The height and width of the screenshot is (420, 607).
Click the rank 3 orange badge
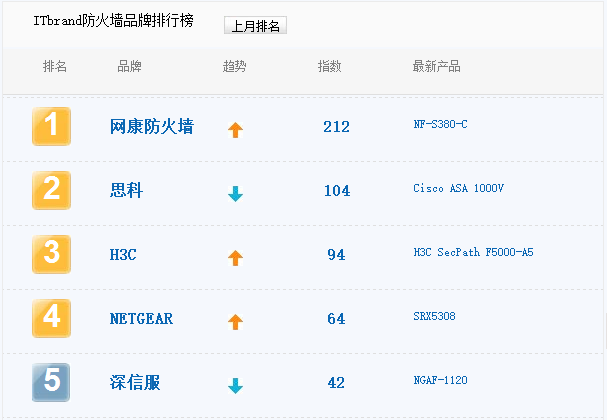(x=51, y=254)
